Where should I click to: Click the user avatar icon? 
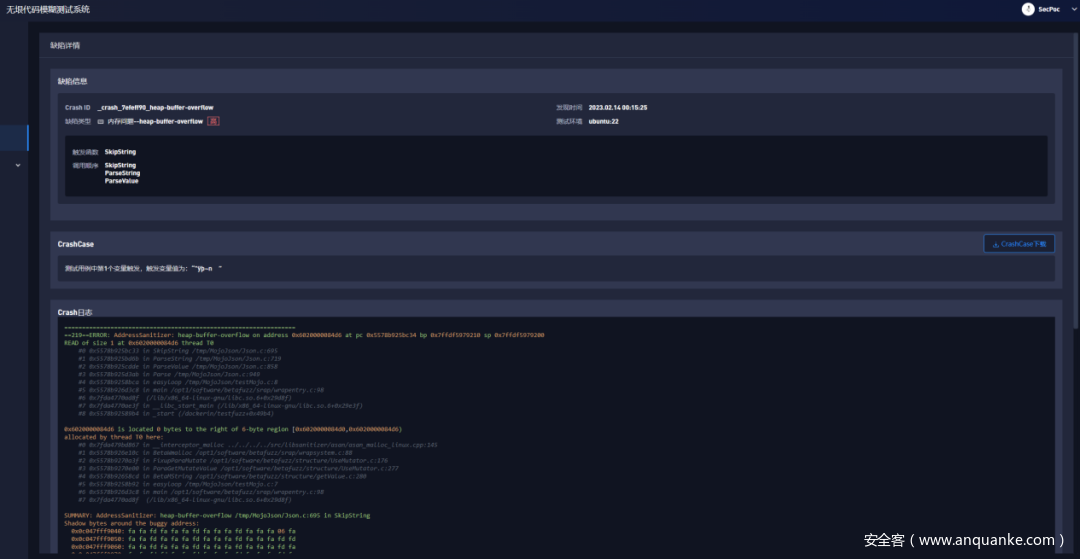point(1028,9)
